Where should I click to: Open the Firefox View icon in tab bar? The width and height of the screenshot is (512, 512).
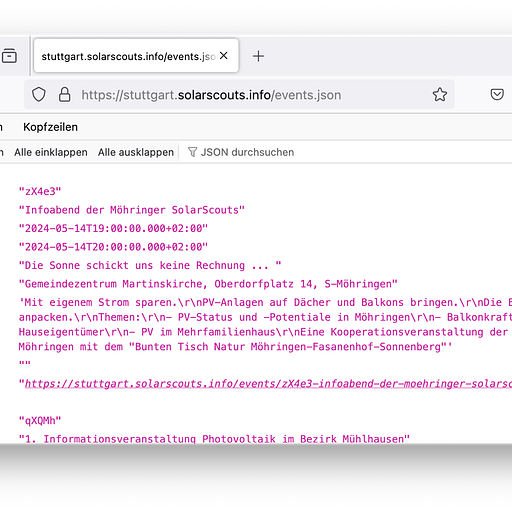(x=9, y=56)
